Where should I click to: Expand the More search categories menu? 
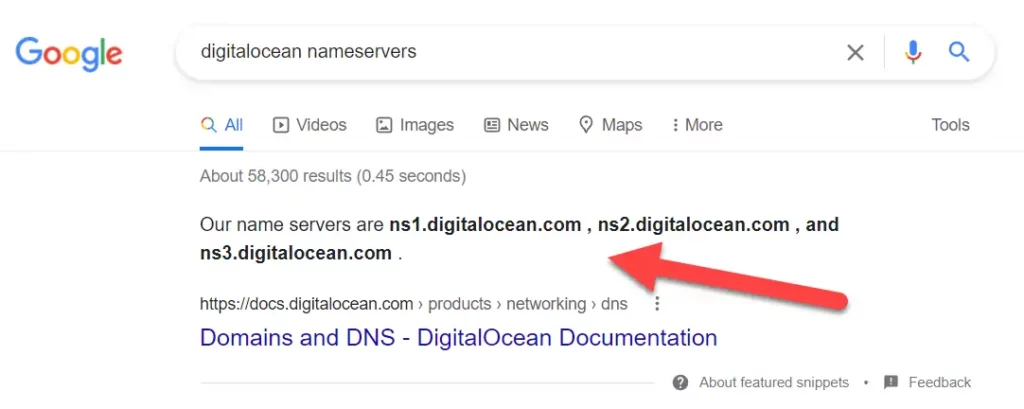point(696,125)
